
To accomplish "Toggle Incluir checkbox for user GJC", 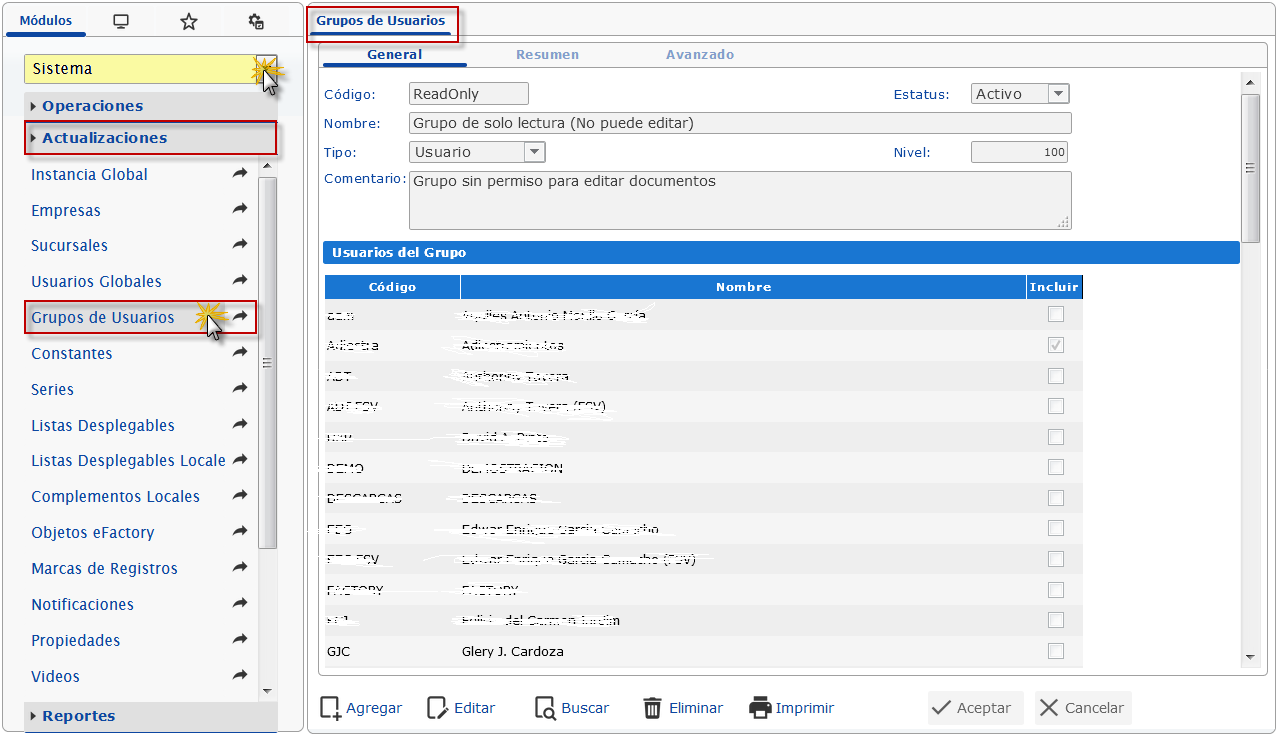I will (x=1055, y=651).
